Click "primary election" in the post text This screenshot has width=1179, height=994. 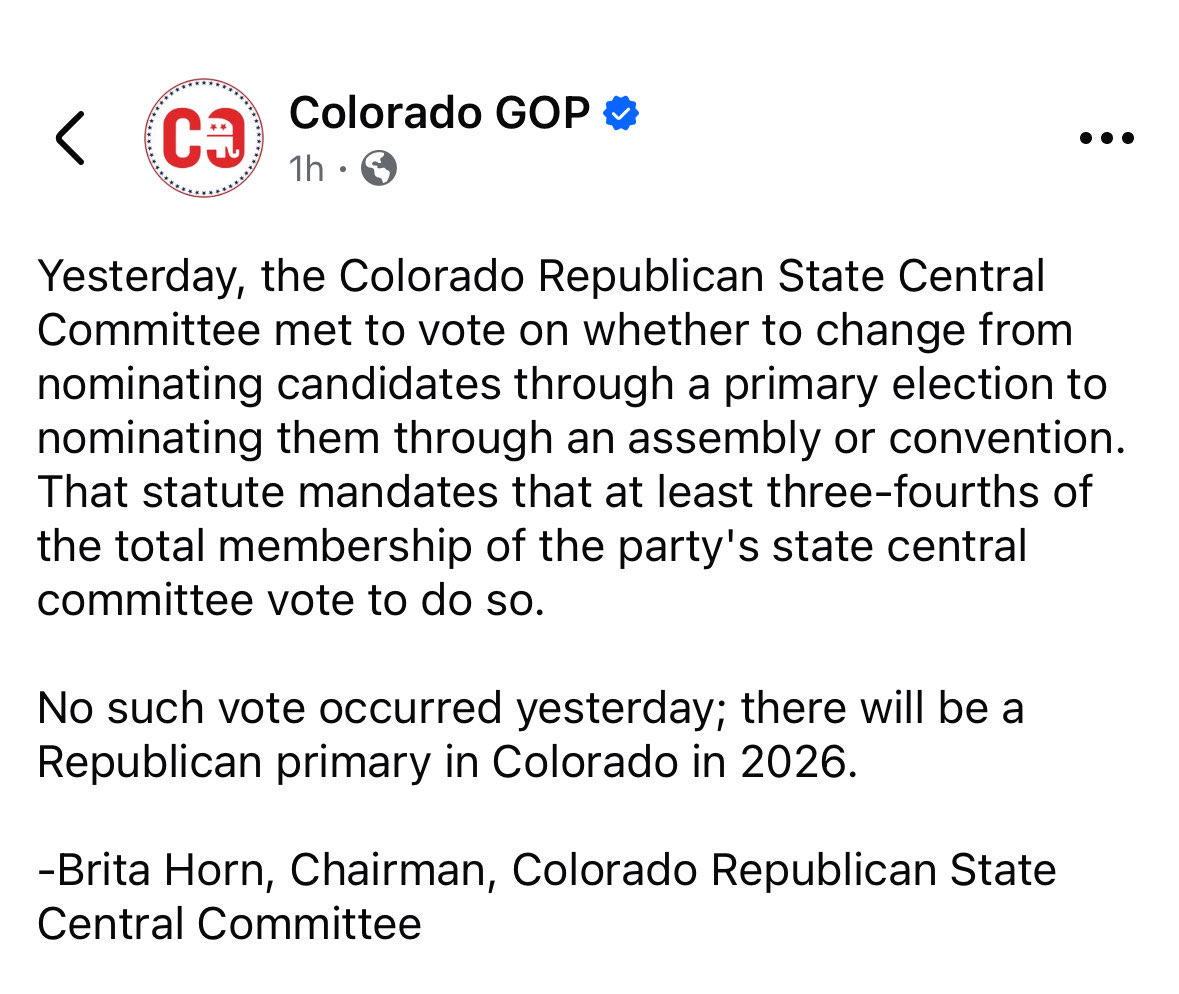[x=866, y=384]
